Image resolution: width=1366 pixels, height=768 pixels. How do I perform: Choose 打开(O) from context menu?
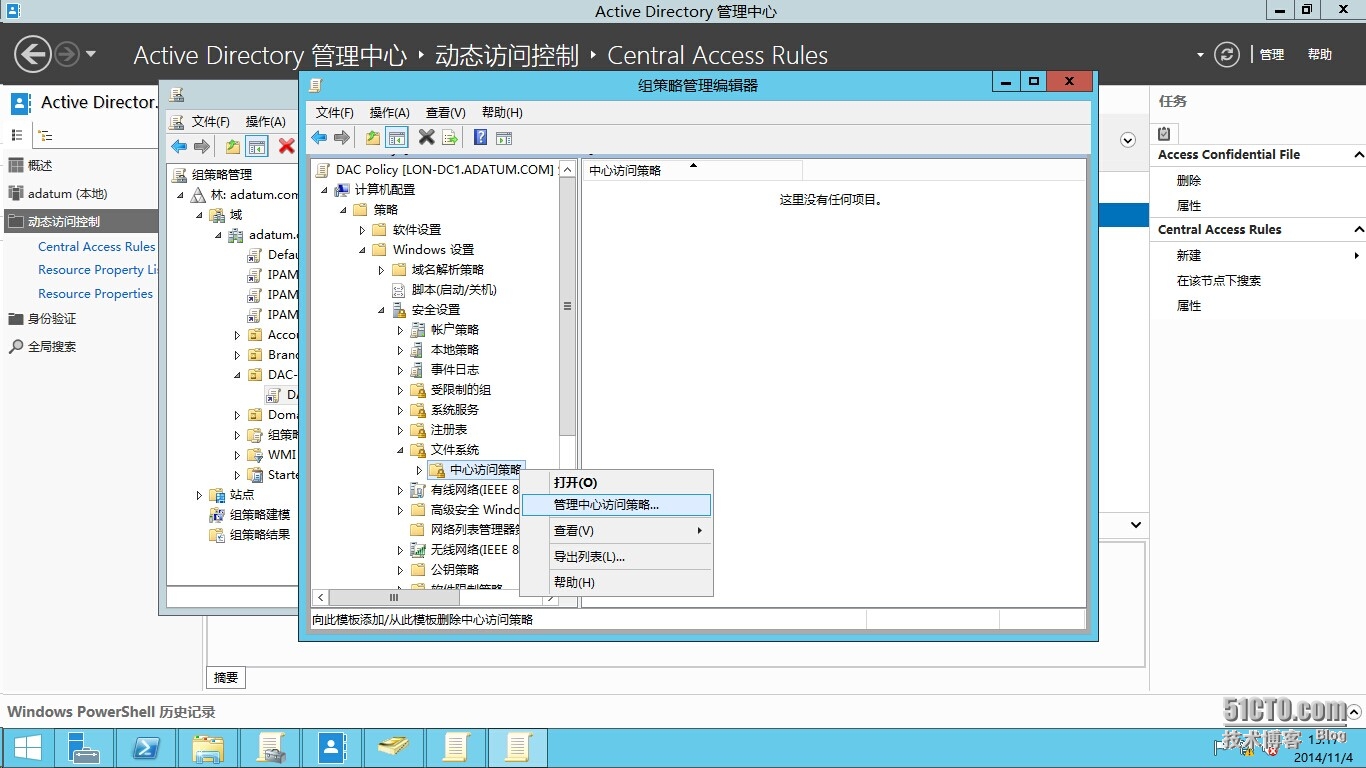coord(616,483)
